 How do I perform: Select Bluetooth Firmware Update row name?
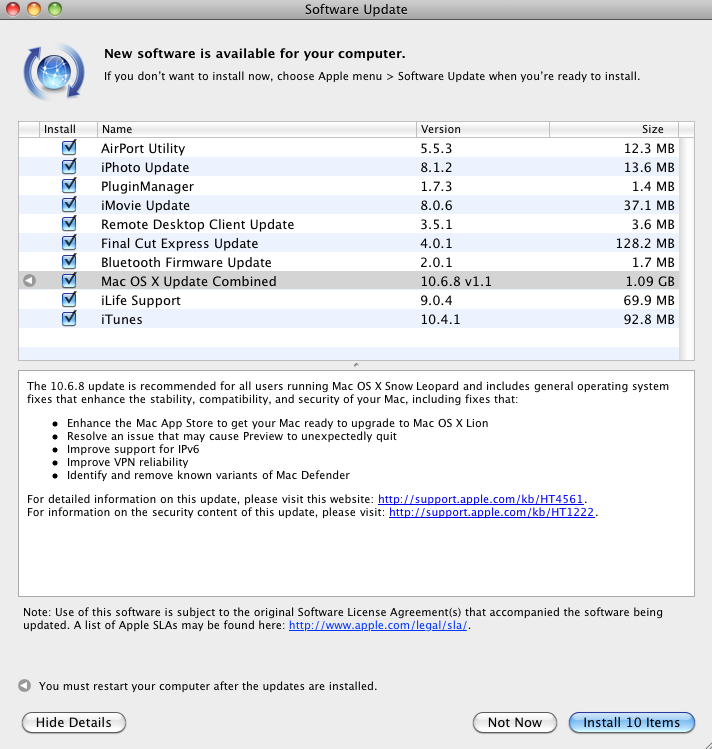tap(186, 262)
